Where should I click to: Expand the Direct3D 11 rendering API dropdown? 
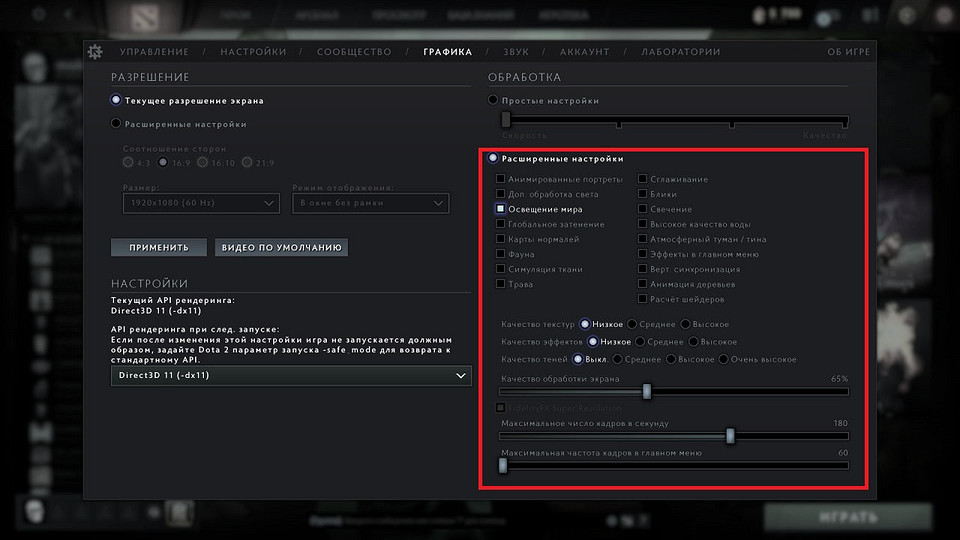pyautogui.click(x=291, y=375)
